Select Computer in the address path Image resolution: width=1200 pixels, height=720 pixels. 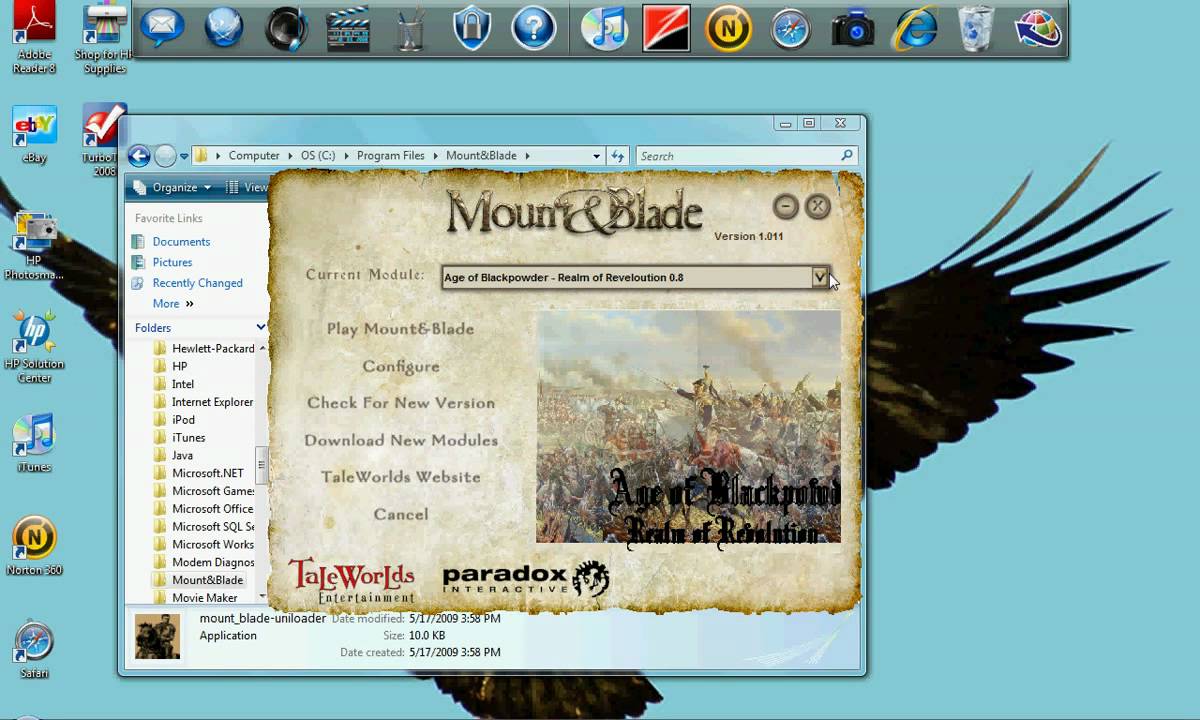coord(254,156)
